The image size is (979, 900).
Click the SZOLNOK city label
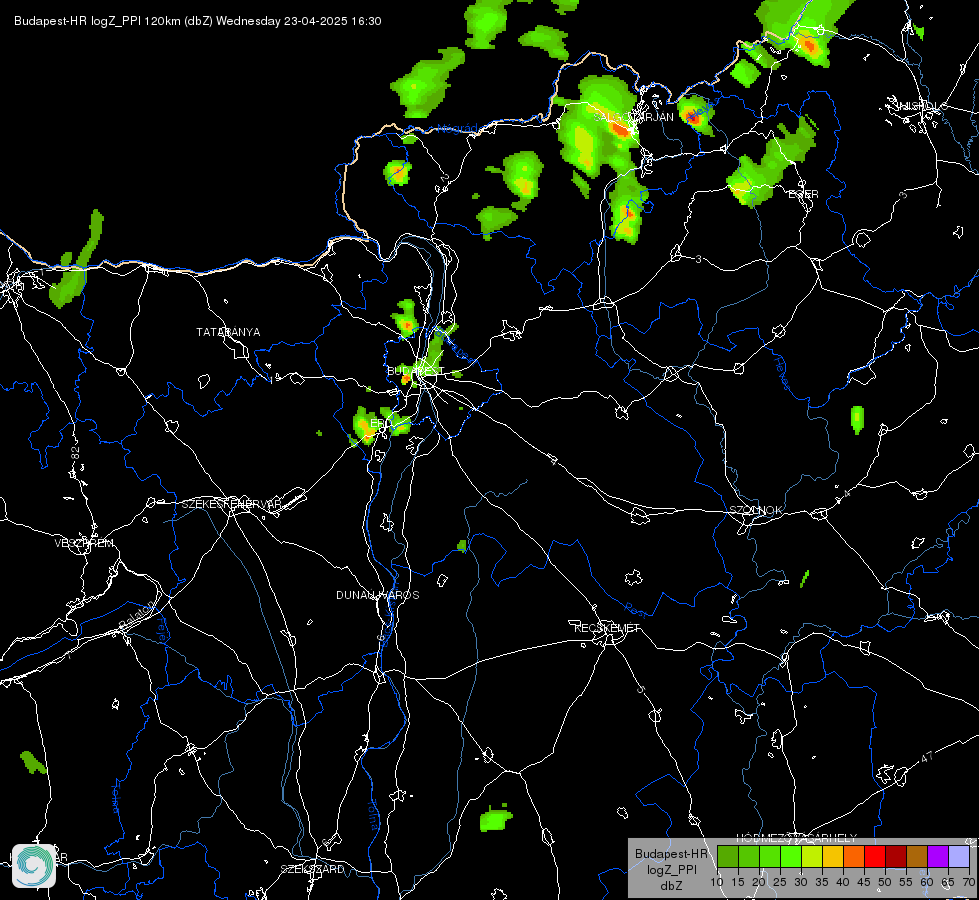click(x=755, y=510)
